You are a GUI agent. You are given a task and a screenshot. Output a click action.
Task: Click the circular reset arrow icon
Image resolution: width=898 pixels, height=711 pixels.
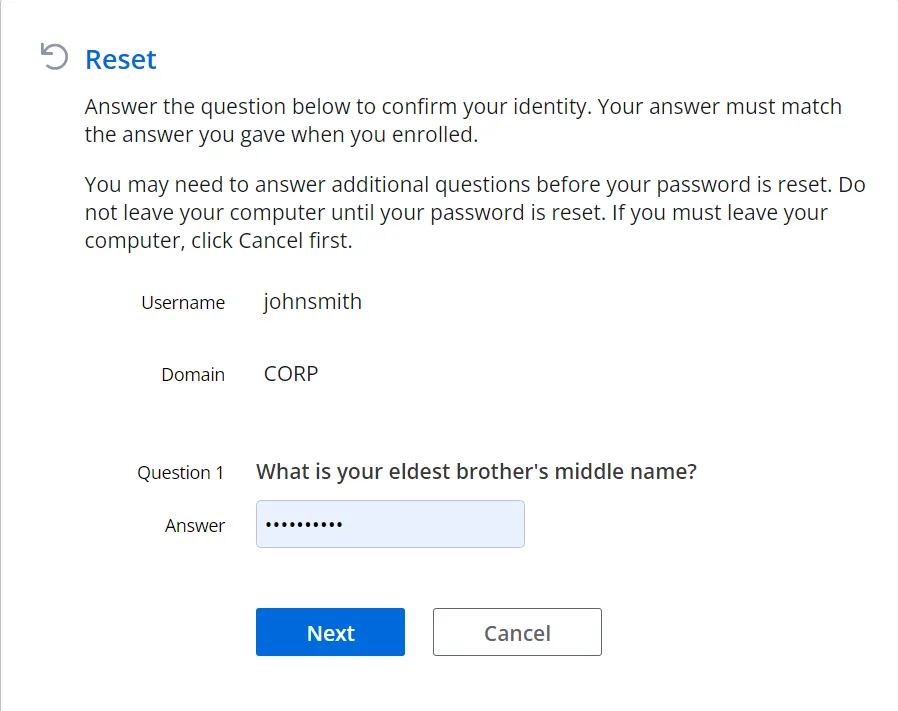point(54,57)
